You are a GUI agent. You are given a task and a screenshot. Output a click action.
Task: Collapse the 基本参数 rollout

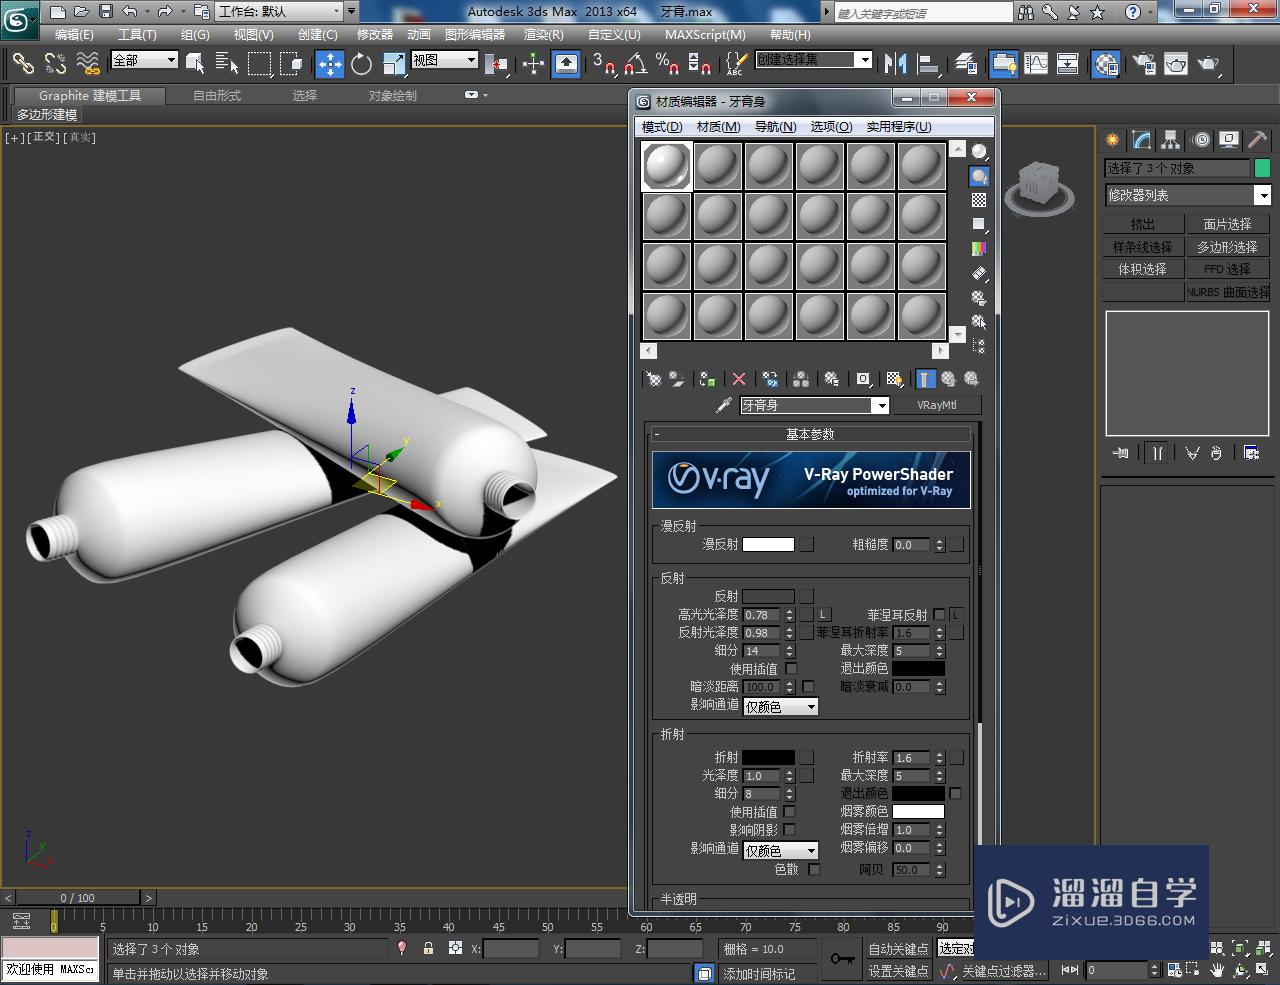tap(810, 434)
